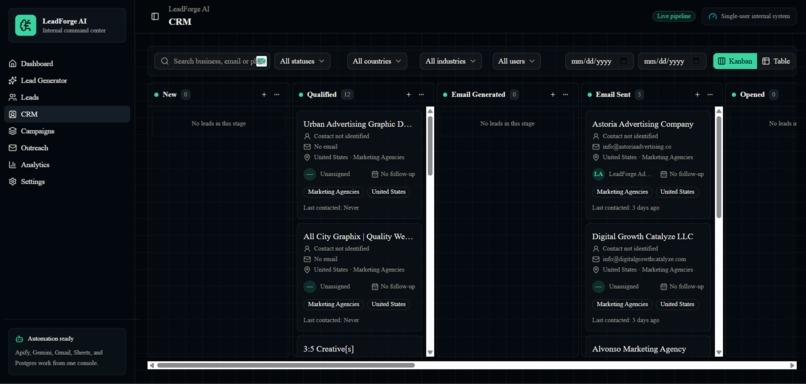The width and height of the screenshot is (806, 384).
Task: Click Email Sent column vertical scrollbar
Action: click(719, 166)
